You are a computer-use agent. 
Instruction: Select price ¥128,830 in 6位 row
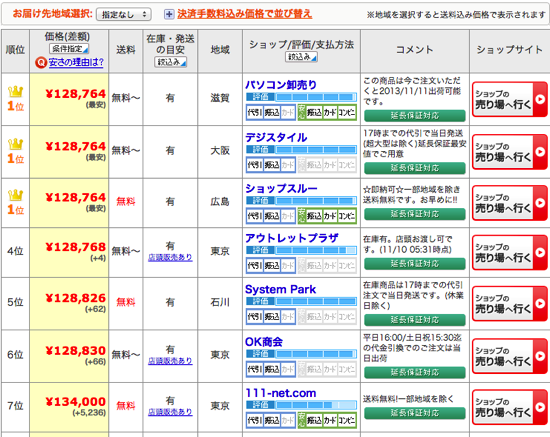coord(75,350)
